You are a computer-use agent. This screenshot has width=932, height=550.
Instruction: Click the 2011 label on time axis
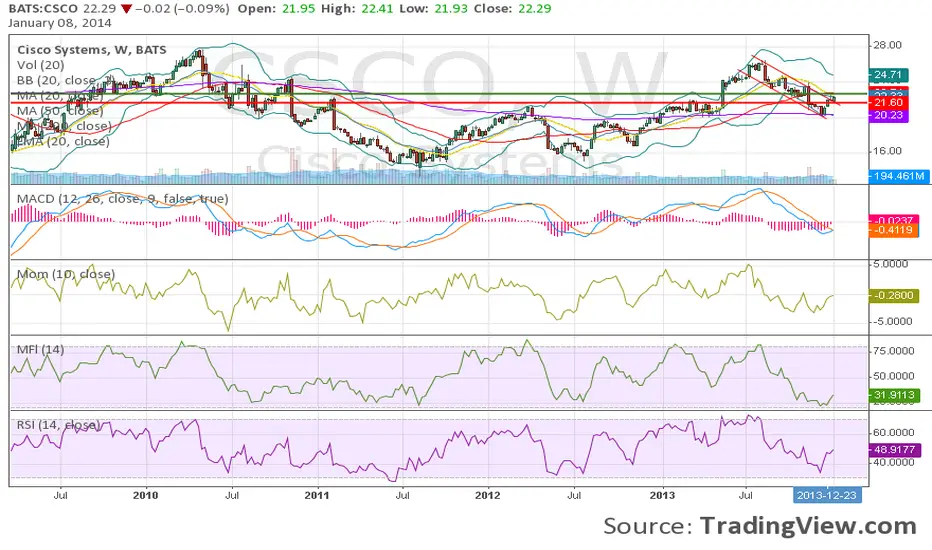(317, 495)
